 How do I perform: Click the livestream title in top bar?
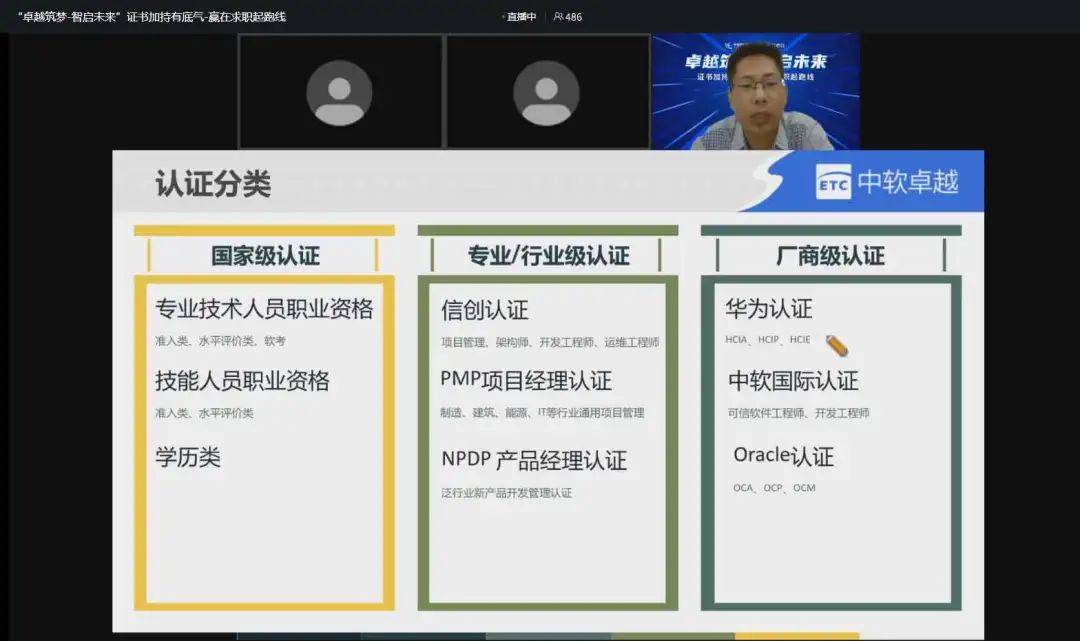click(152, 17)
